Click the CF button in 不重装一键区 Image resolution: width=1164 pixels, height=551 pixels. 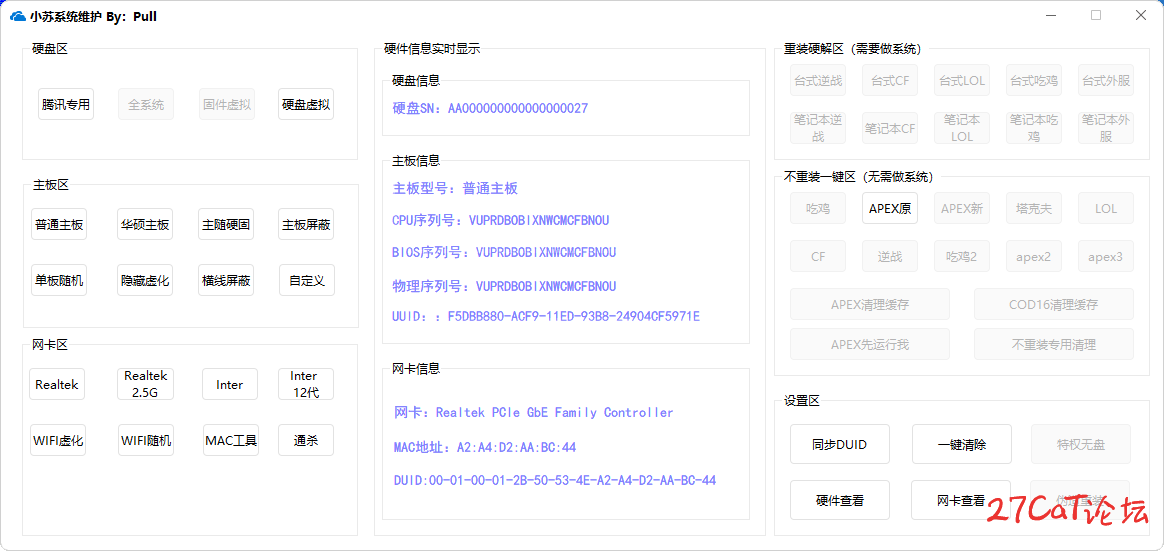click(x=817, y=256)
